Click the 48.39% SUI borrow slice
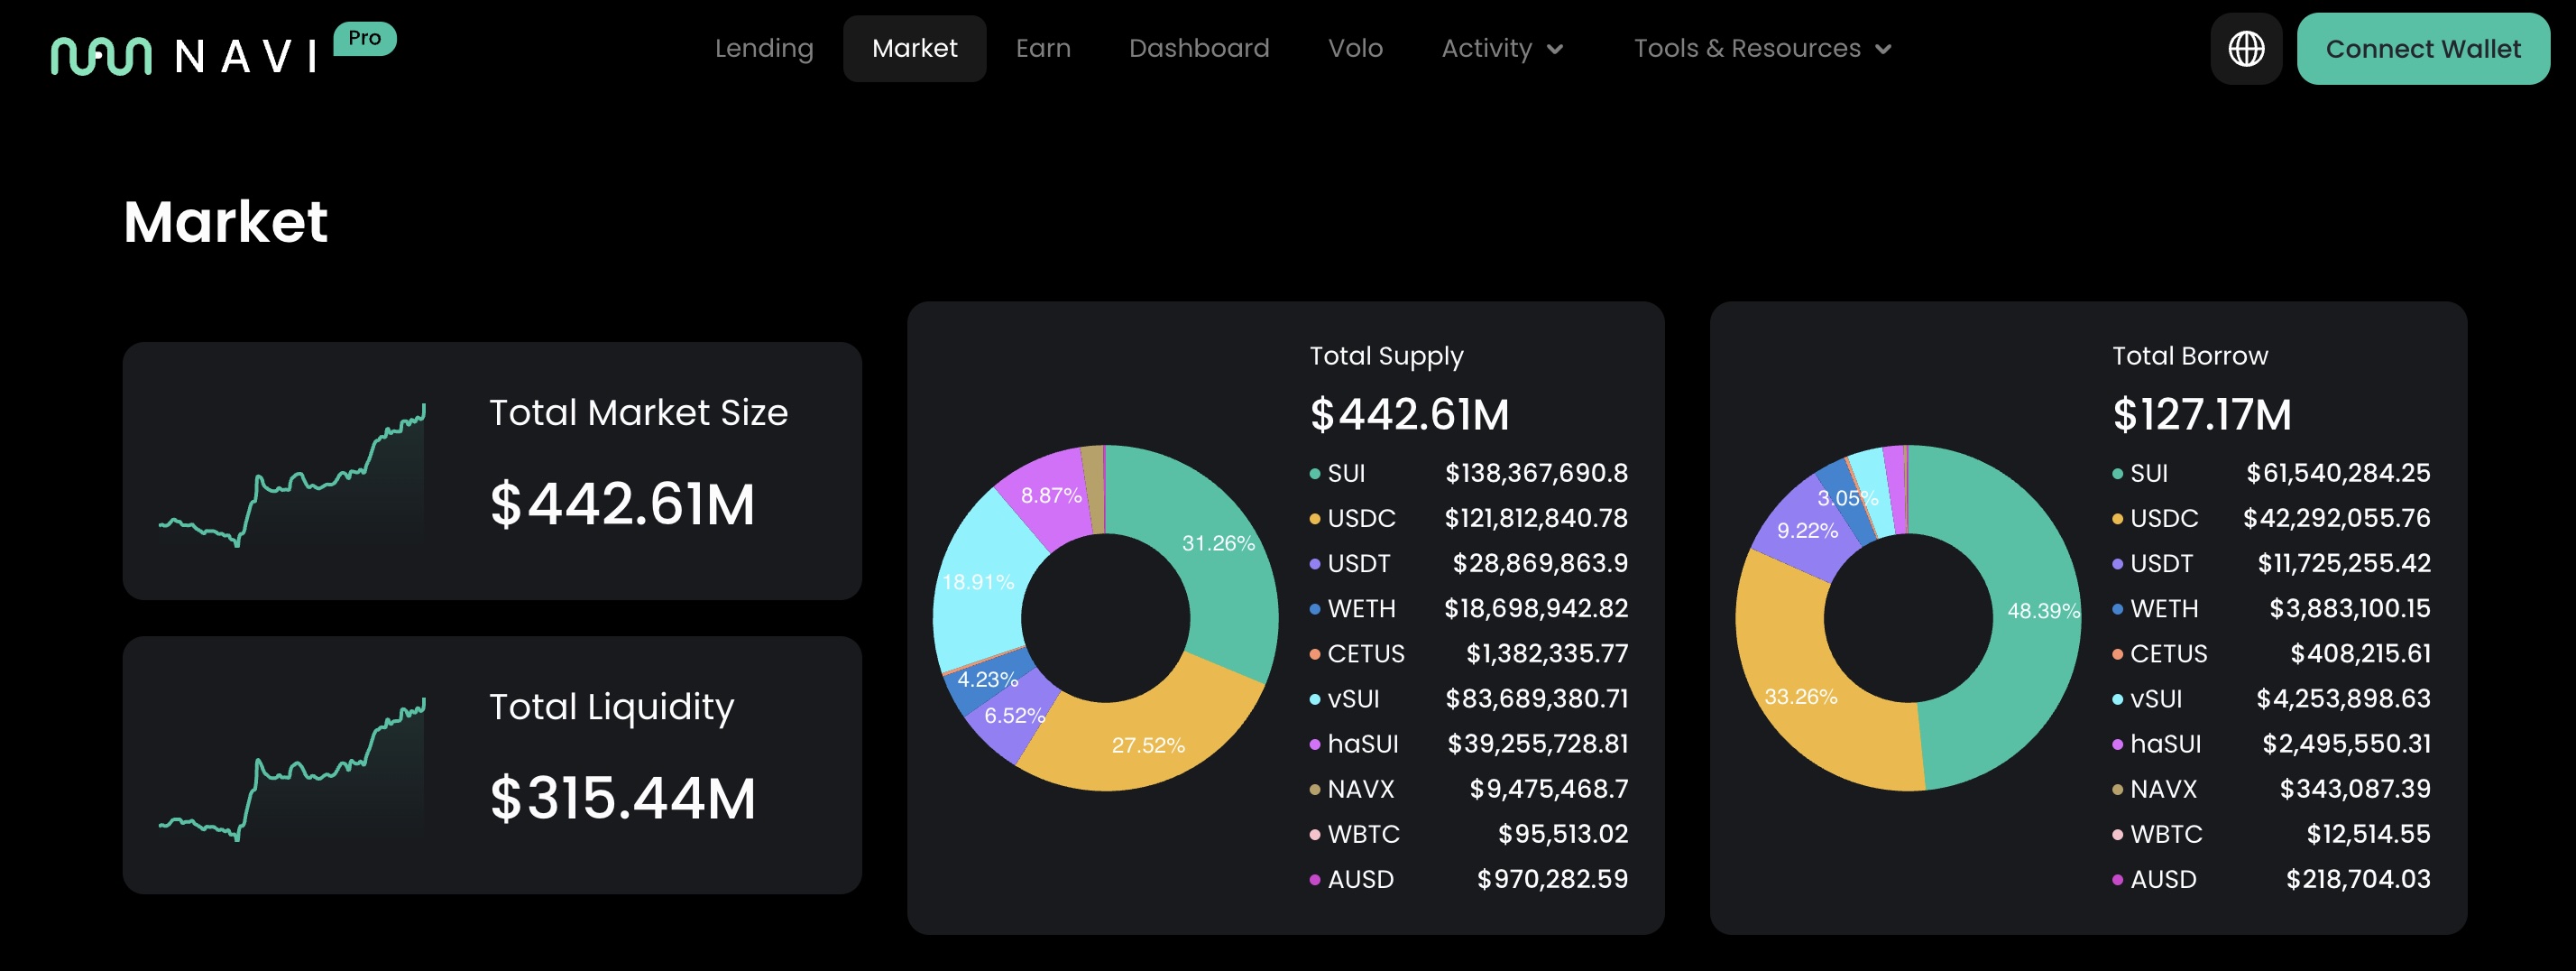The height and width of the screenshot is (971, 2576). point(2043,610)
